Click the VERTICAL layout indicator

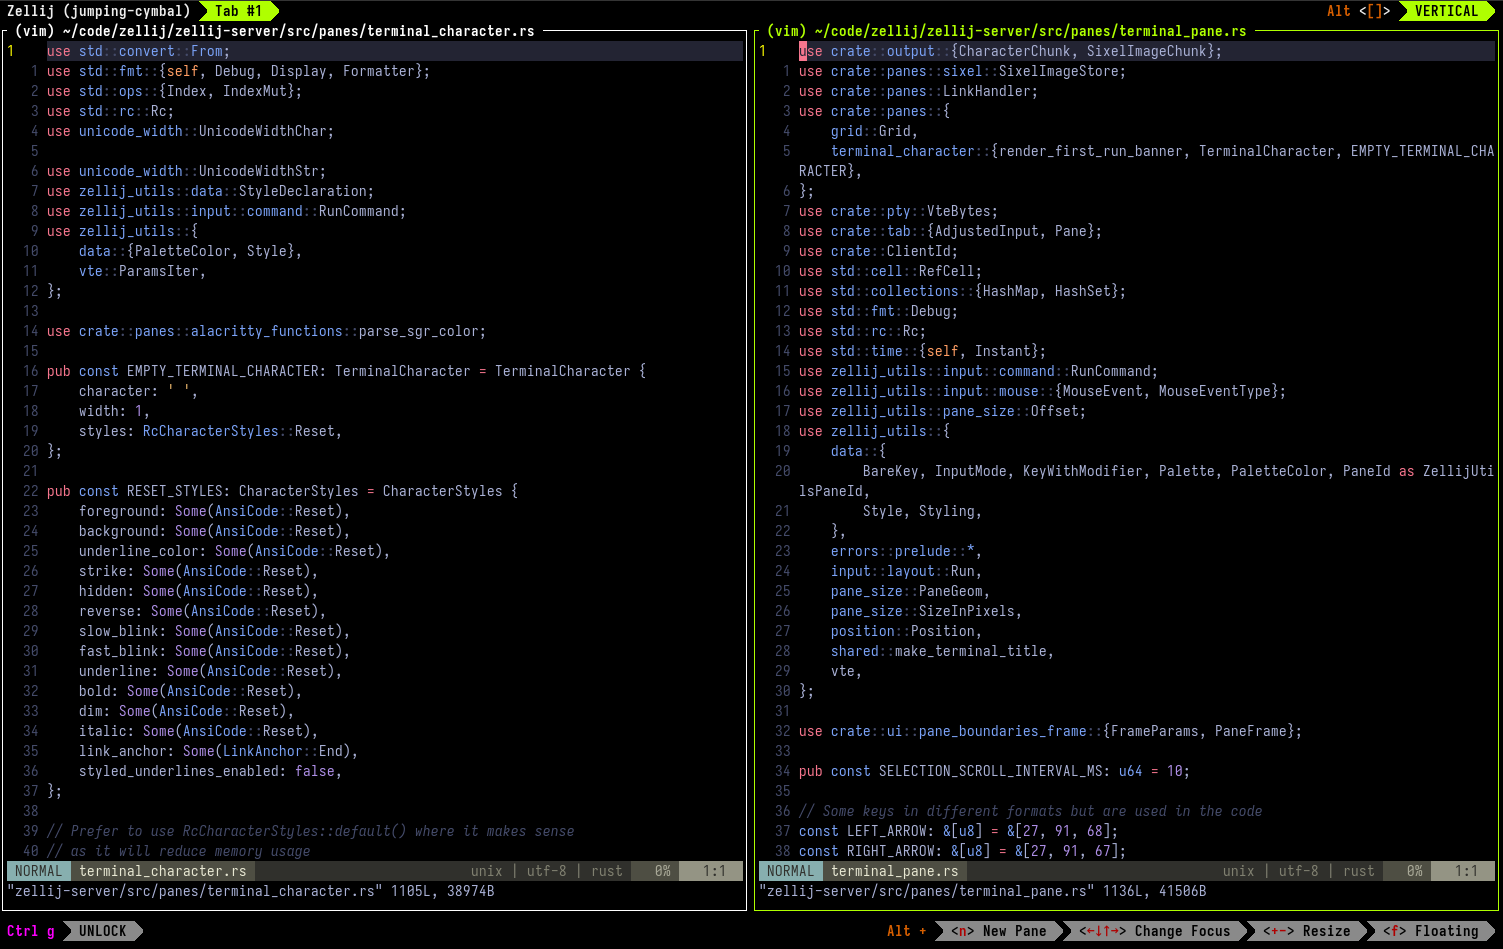(1446, 11)
